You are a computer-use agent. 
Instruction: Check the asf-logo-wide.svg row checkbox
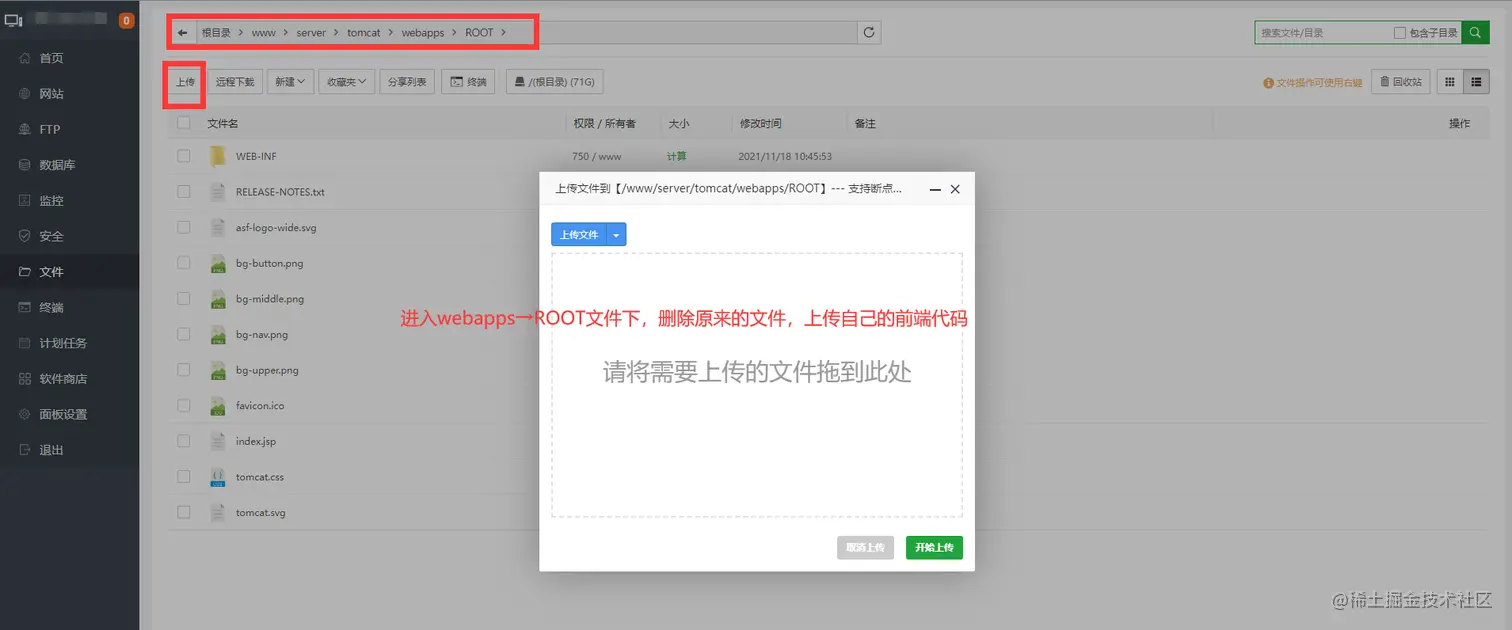coord(183,227)
